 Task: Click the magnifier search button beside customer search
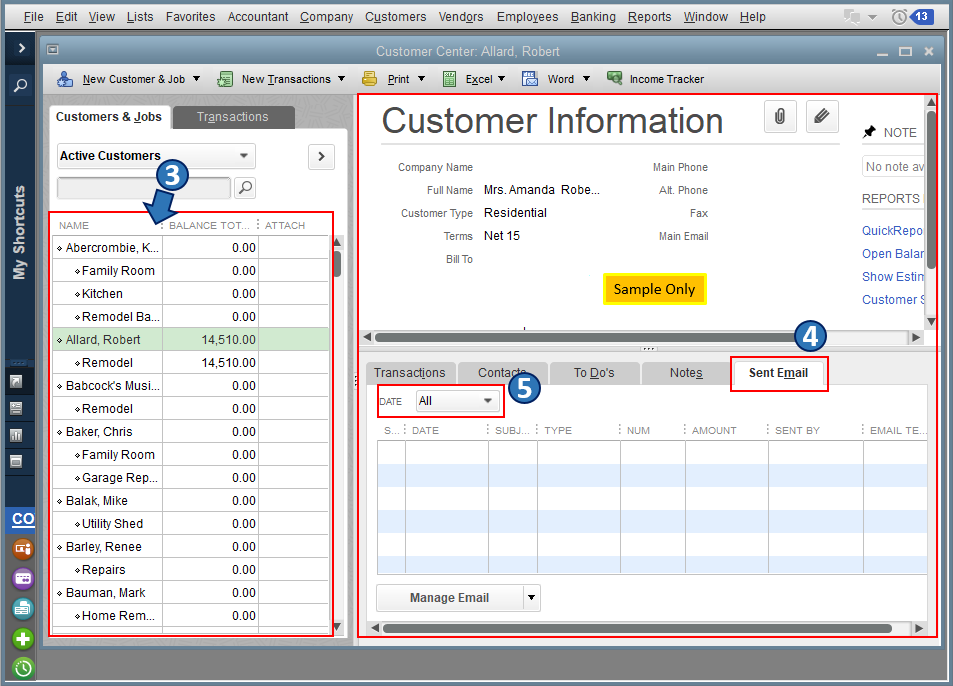pyautogui.click(x=245, y=188)
